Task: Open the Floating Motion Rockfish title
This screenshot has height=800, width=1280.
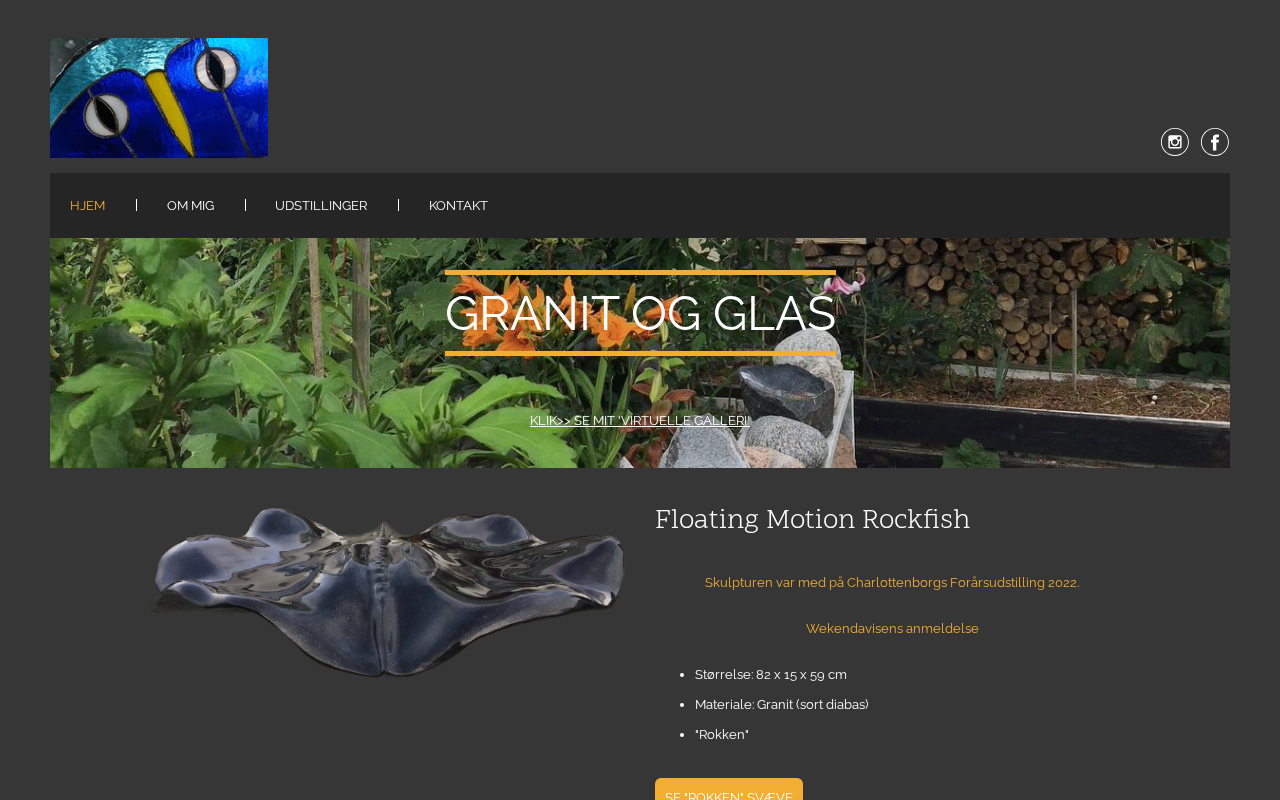Action: click(x=812, y=519)
